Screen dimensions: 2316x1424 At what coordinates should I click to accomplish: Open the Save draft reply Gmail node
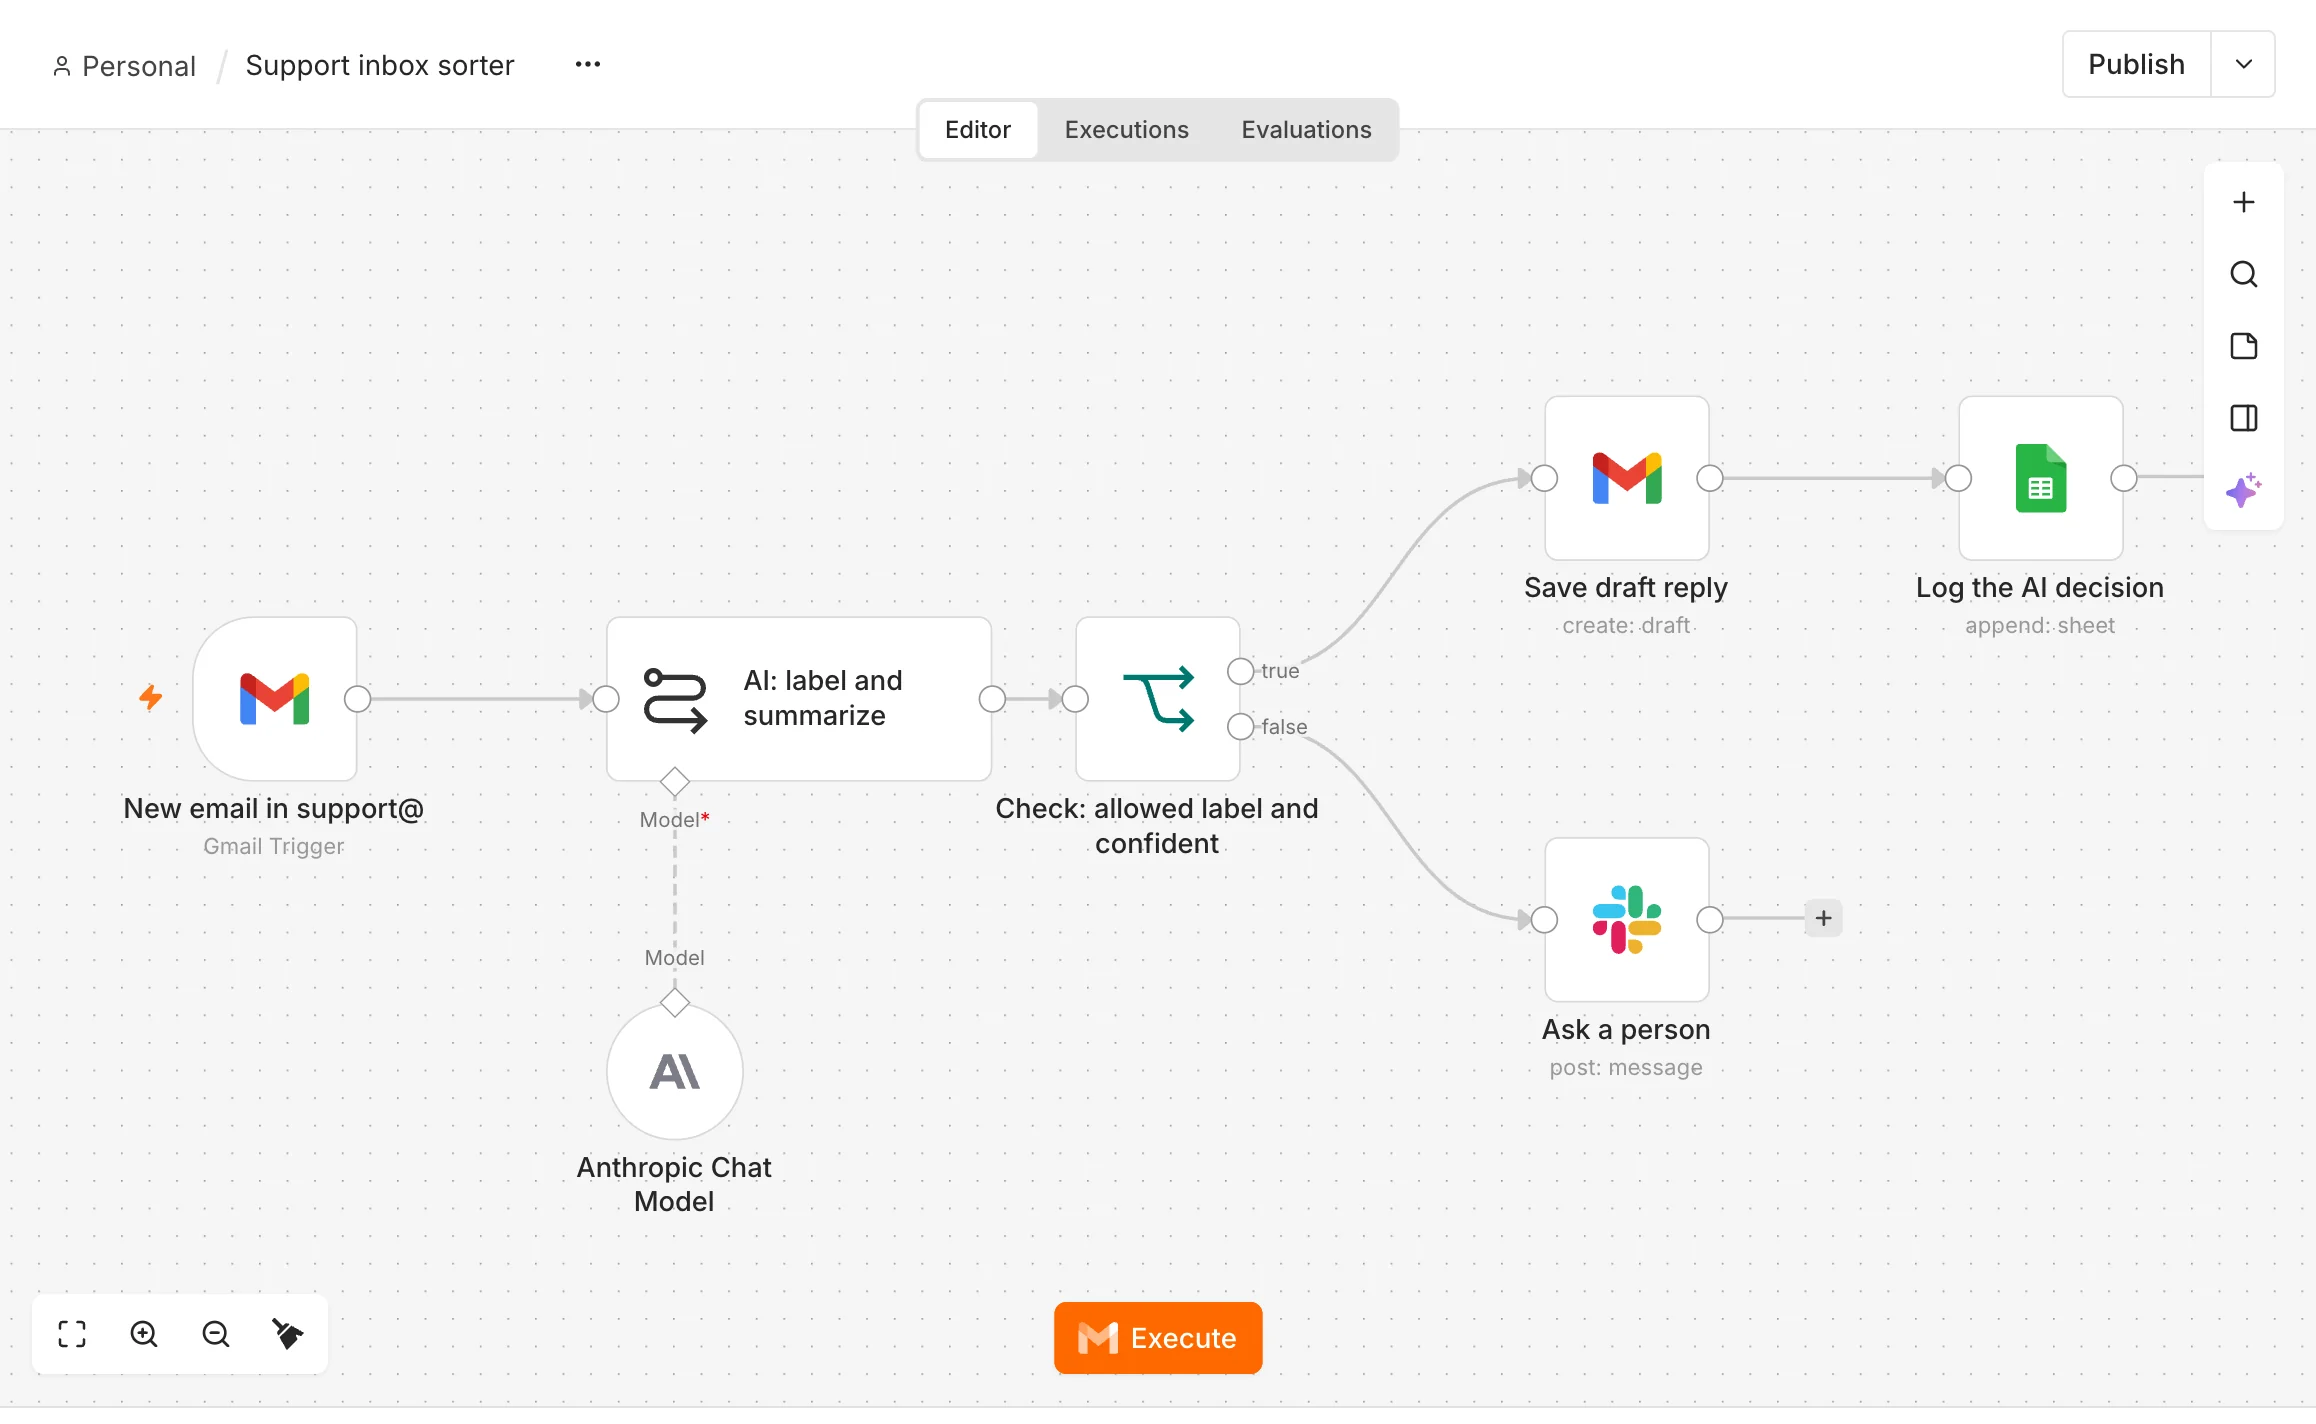1627,478
